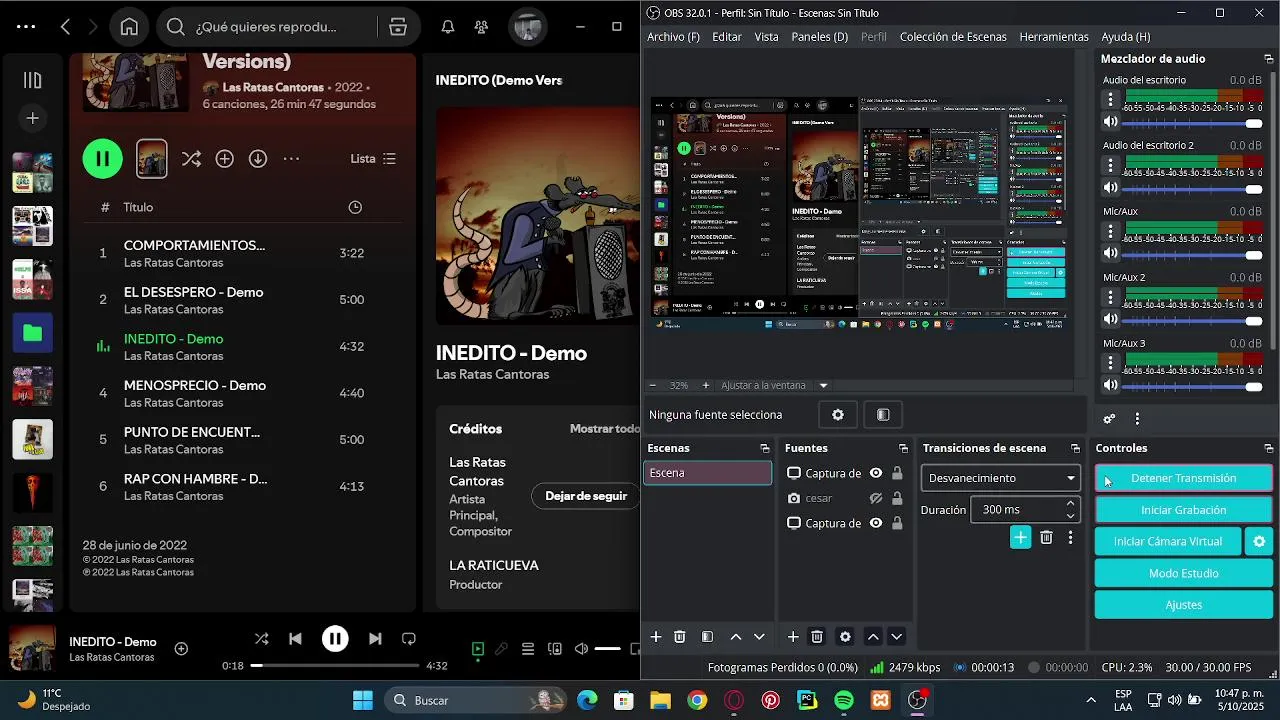Open Lista view options in Spotify
The height and width of the screenshot is (720, 1280).
click(x=373, y=158)
